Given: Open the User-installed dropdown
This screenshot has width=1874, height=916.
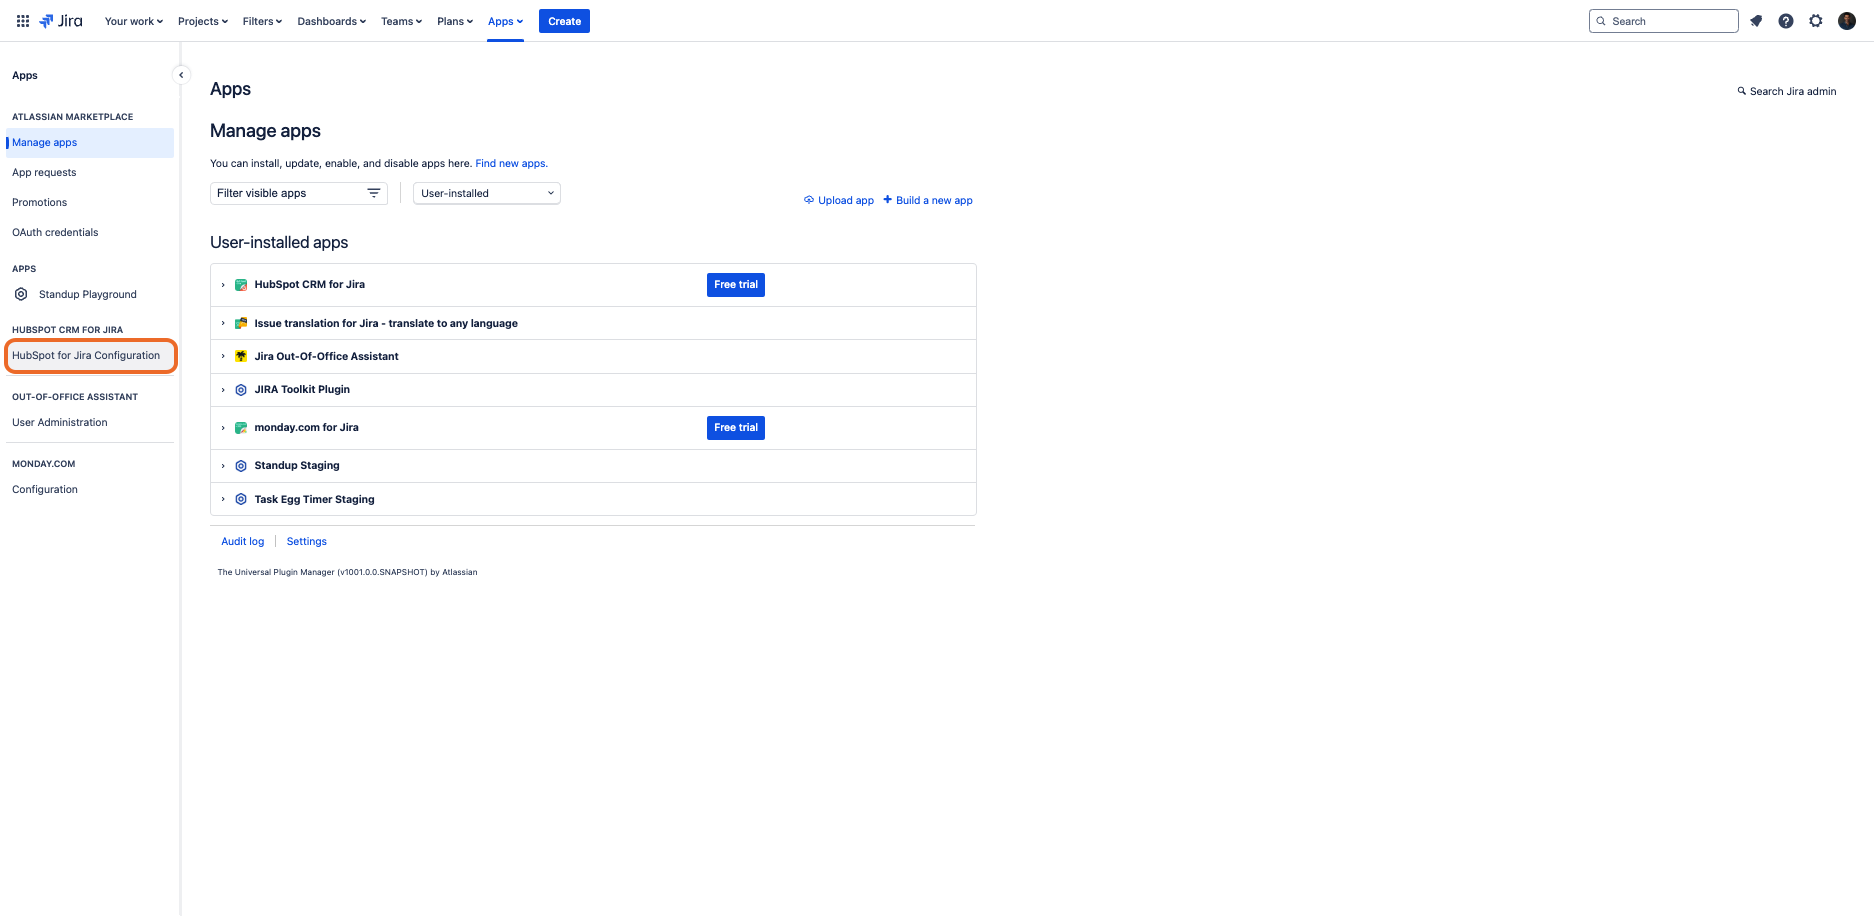Looking at the screenshot, I should pyautogui.click(x=487, y=193).
